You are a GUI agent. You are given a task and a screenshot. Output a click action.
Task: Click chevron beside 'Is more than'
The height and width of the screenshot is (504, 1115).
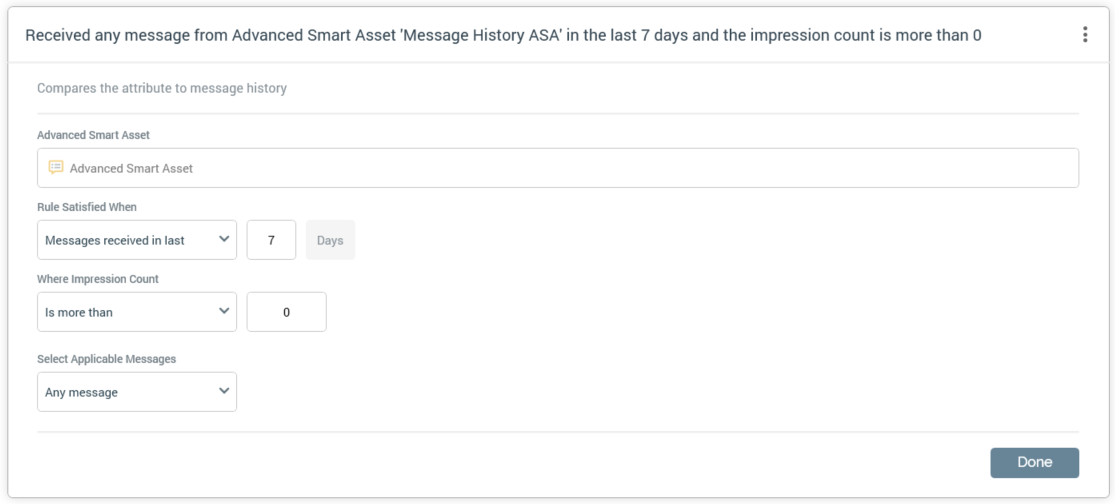(223, 312)
